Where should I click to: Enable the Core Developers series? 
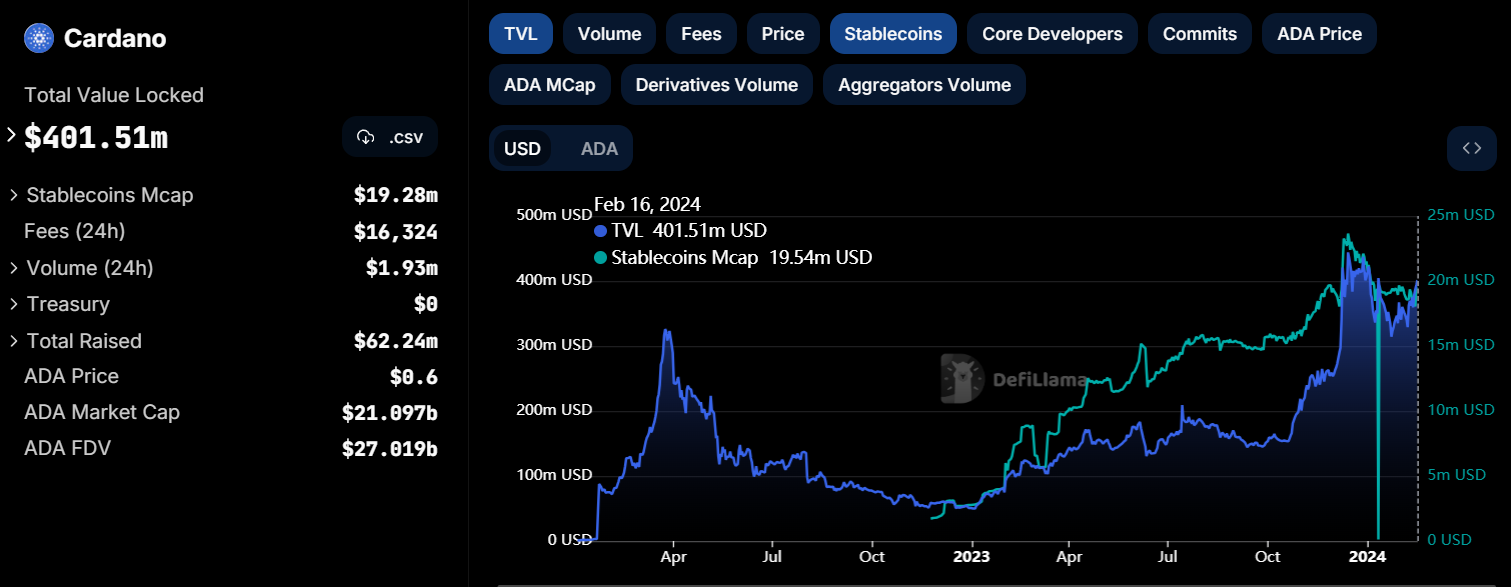[x=1052, y=34]
